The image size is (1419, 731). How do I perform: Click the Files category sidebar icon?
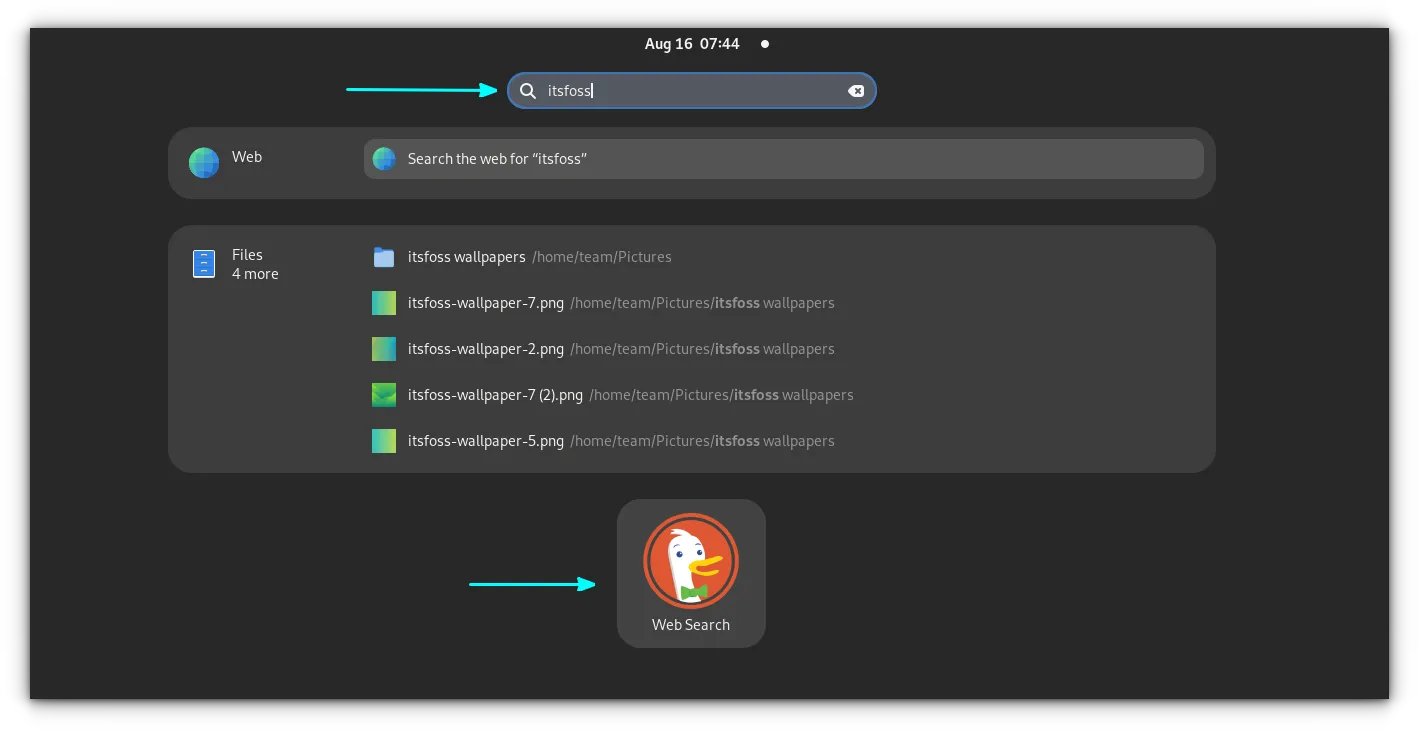203,263
